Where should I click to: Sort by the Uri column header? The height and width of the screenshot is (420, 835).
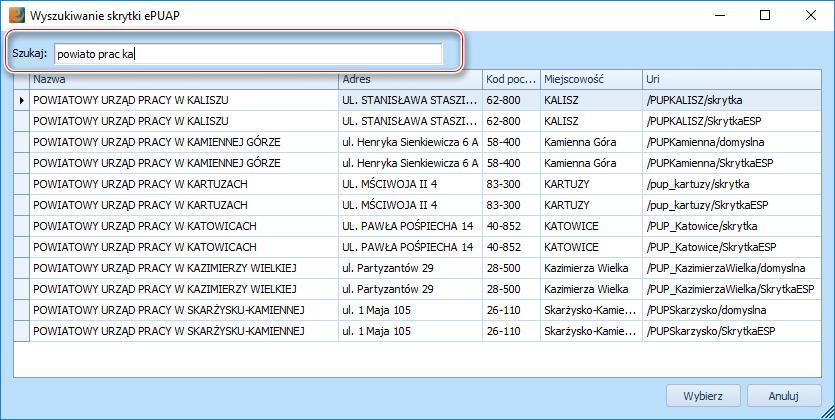tap(732, 79)
